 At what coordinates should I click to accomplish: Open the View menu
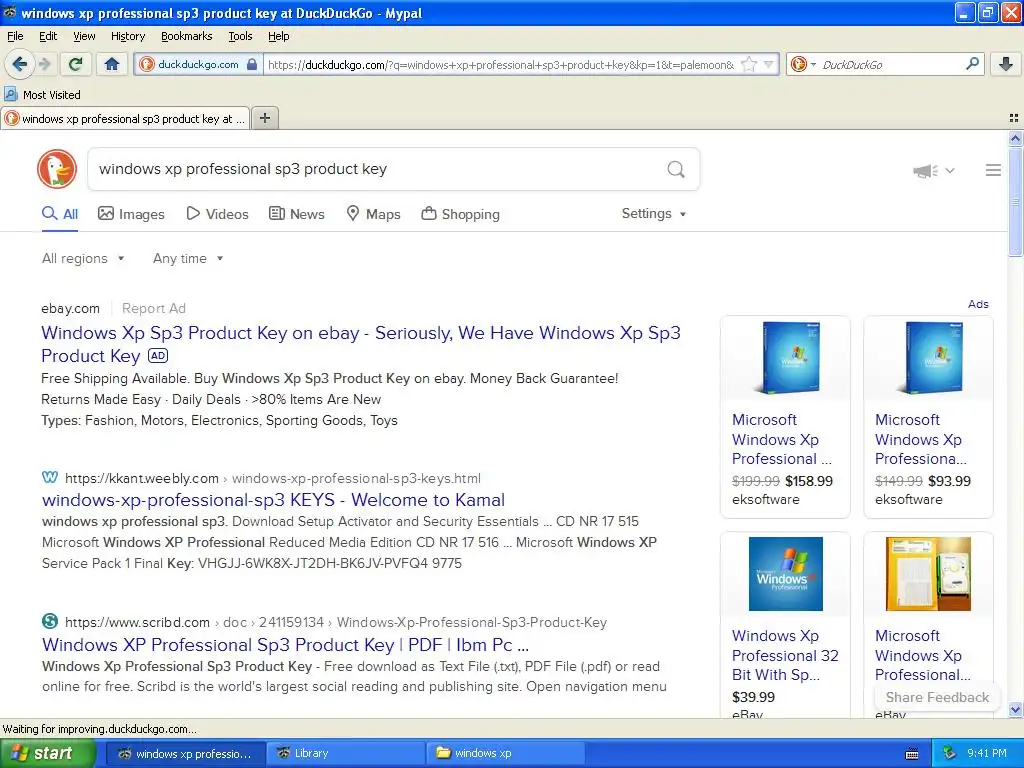[84, 37]
